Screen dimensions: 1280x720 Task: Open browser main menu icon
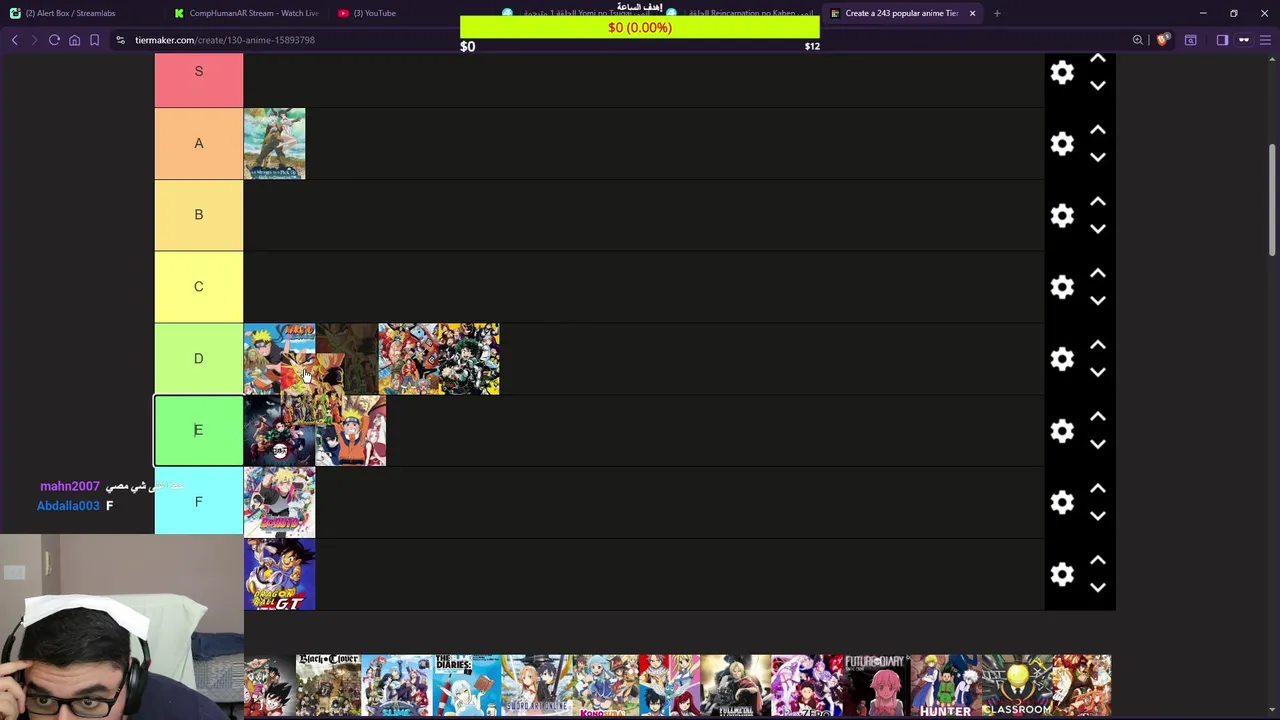1263,40
